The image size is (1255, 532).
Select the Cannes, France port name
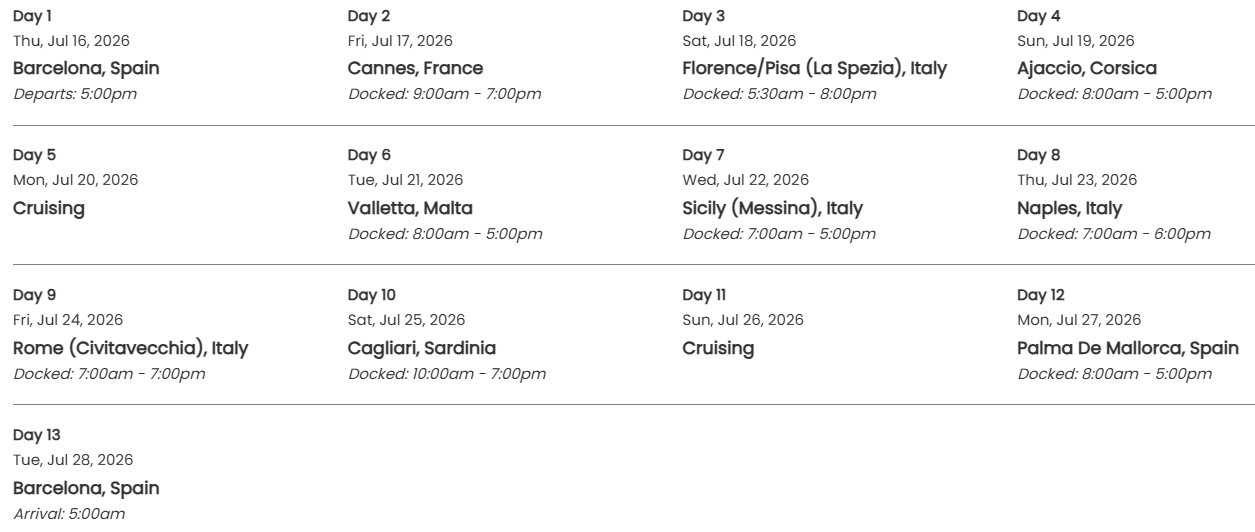tap(415, 68)
